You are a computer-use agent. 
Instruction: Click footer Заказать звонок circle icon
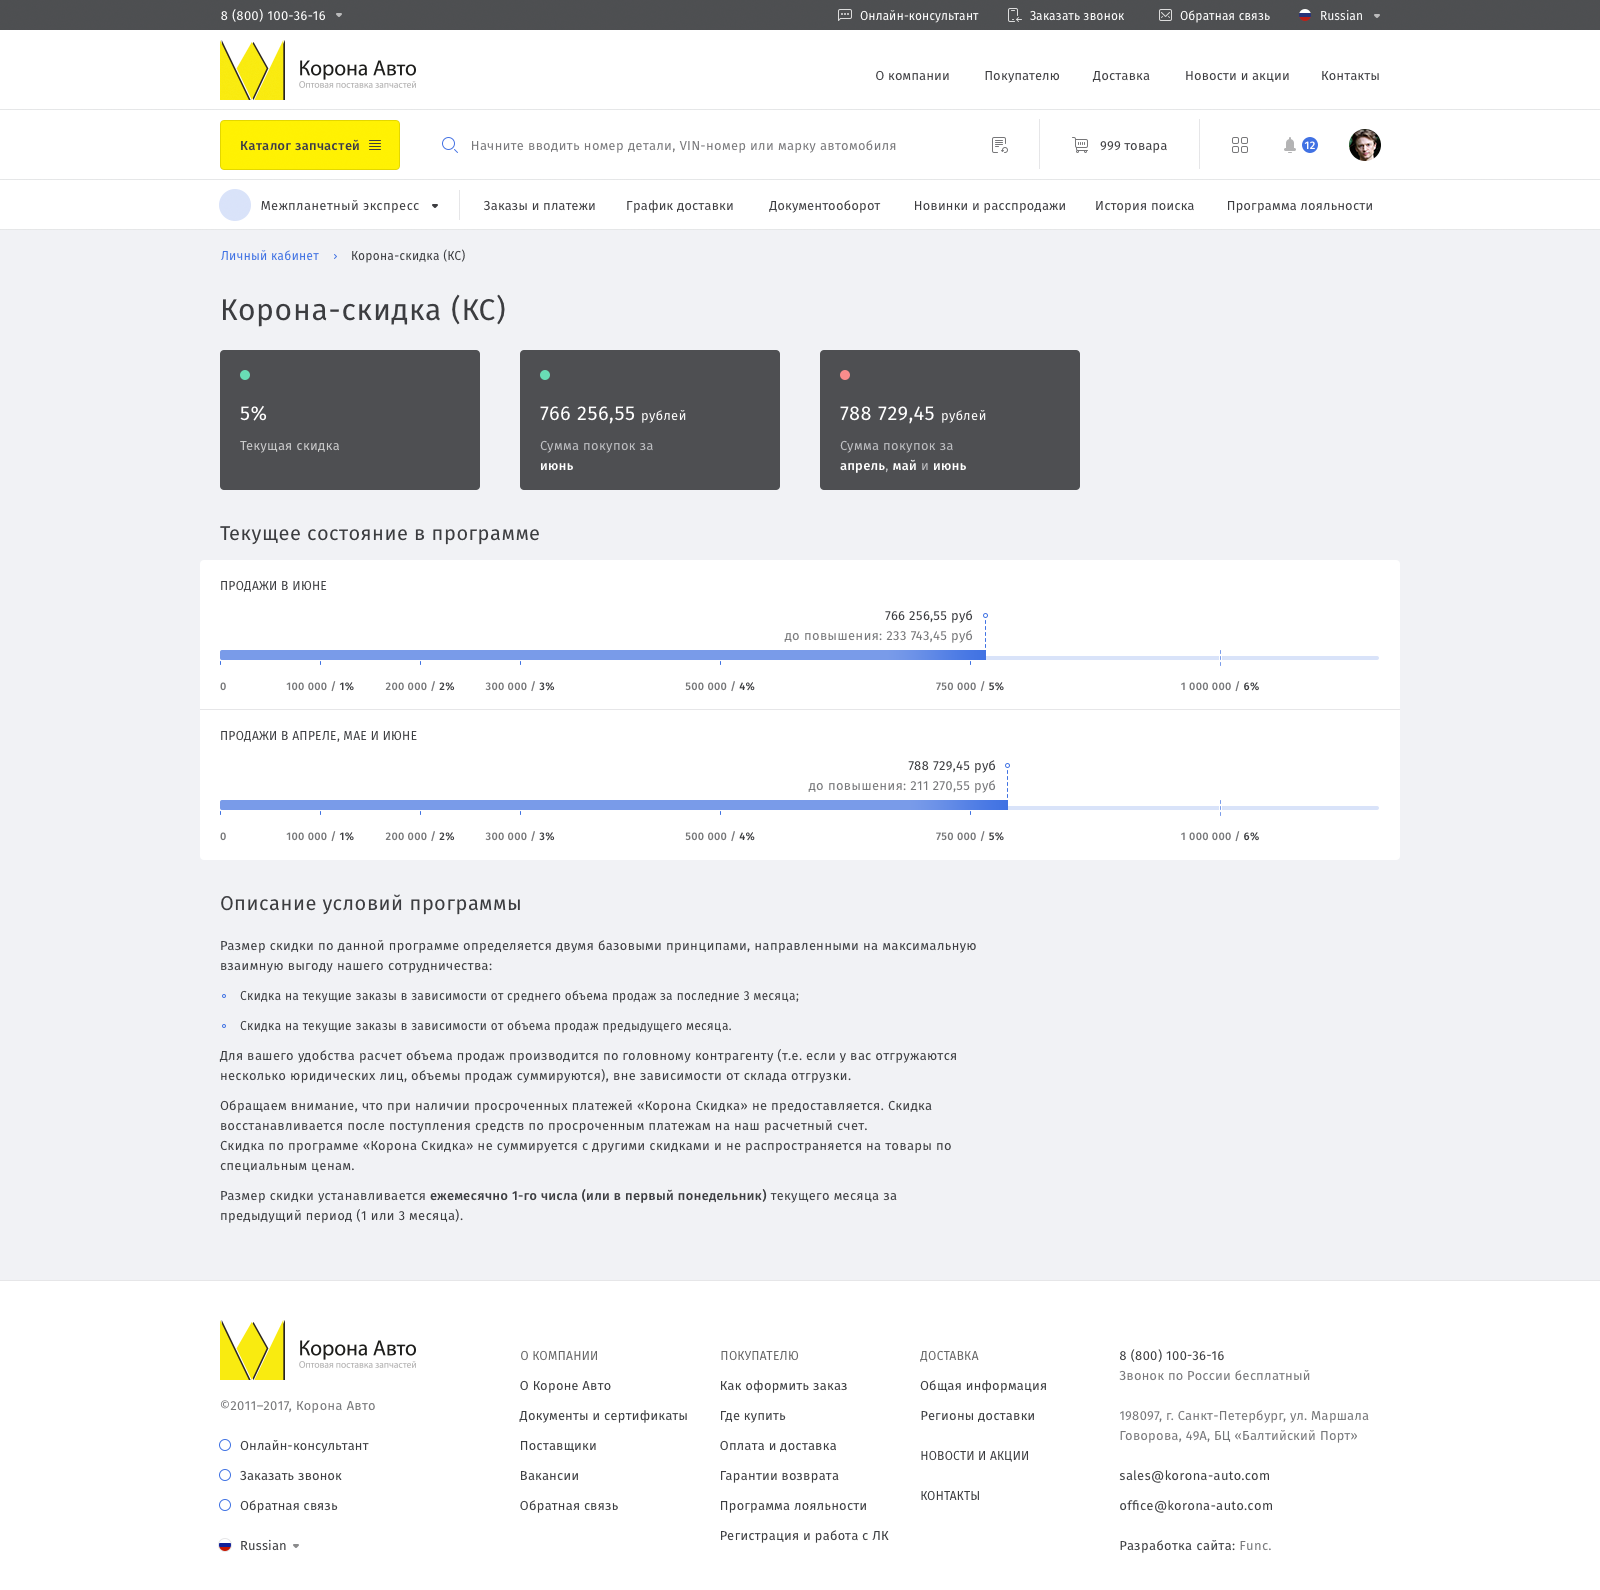tap(225, 1475)
